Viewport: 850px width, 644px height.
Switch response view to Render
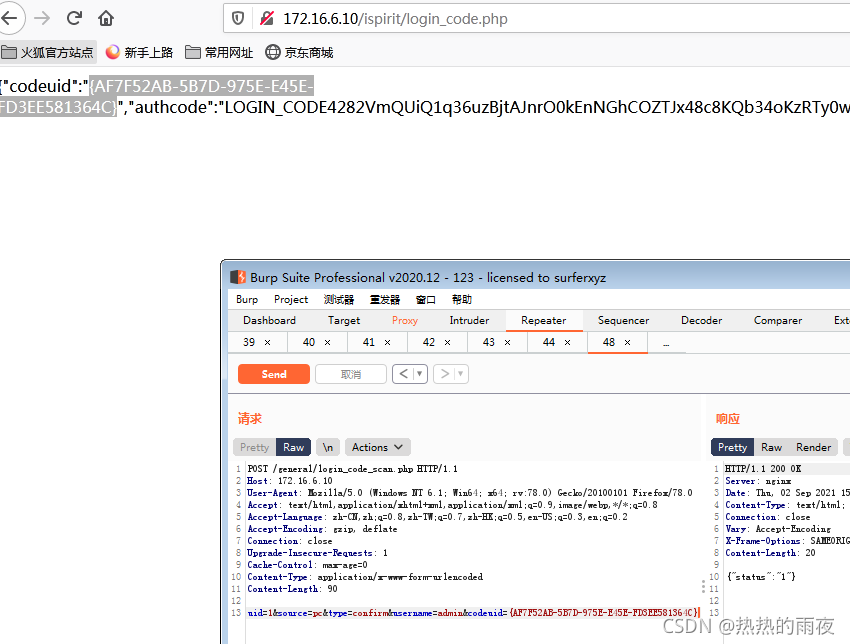tap(813, 447)
